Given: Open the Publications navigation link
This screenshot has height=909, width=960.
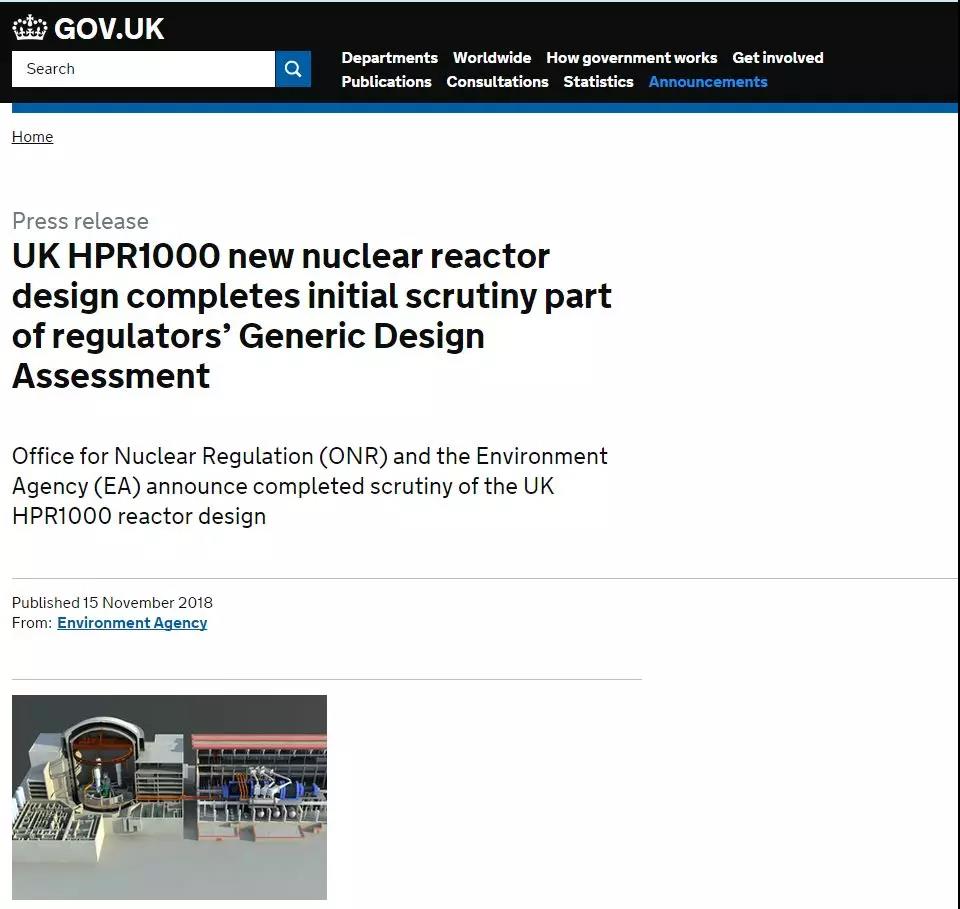Looking at the screenshot, I should tap(386, 81).
